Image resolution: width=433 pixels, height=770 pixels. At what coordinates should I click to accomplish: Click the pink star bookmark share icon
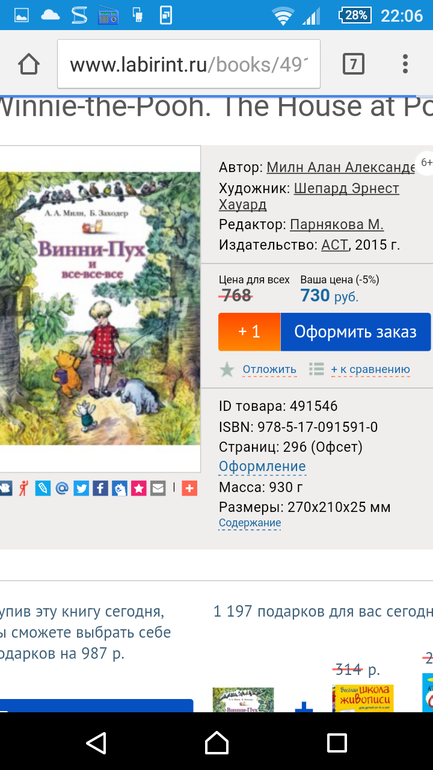tap(139, 488)
